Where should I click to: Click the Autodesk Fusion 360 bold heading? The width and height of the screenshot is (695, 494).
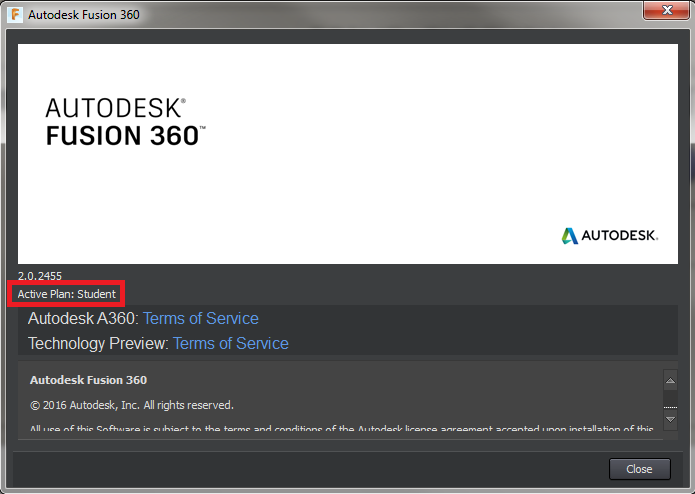click(x=88, y=380)
